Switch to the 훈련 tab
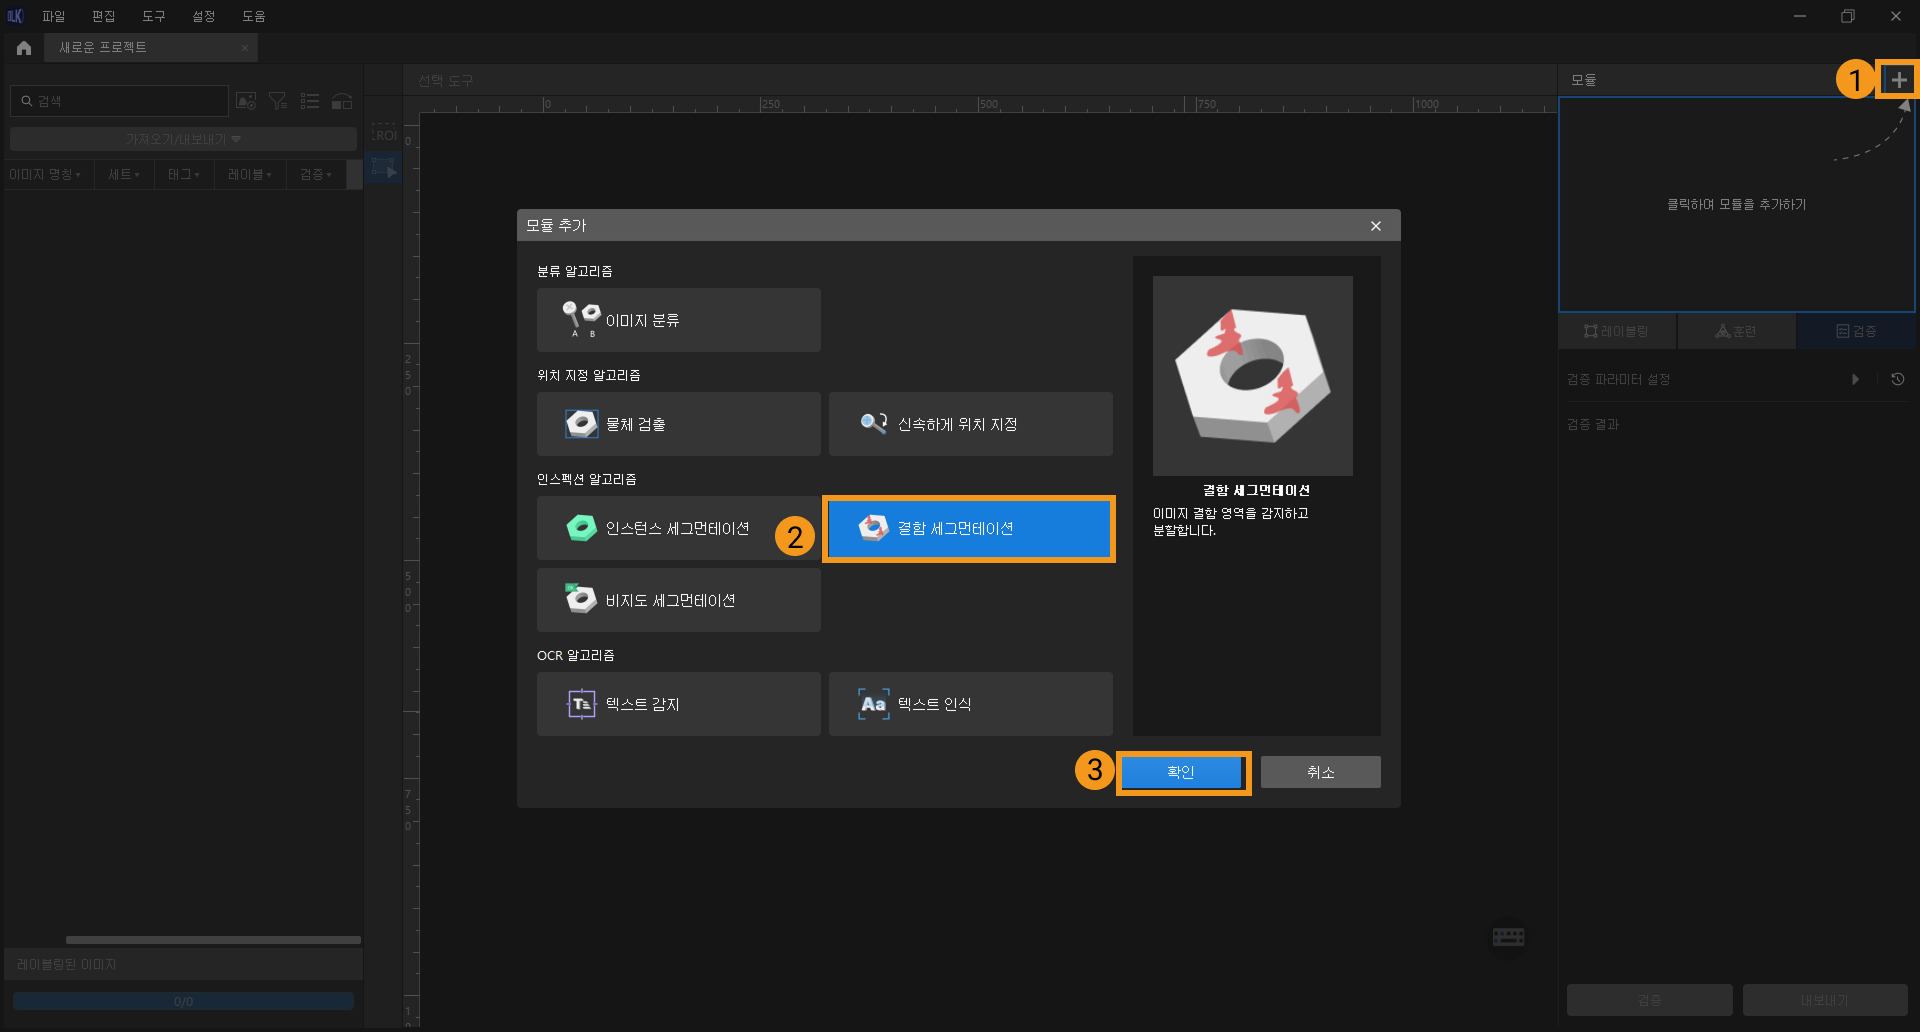 tap(1736, 331)
